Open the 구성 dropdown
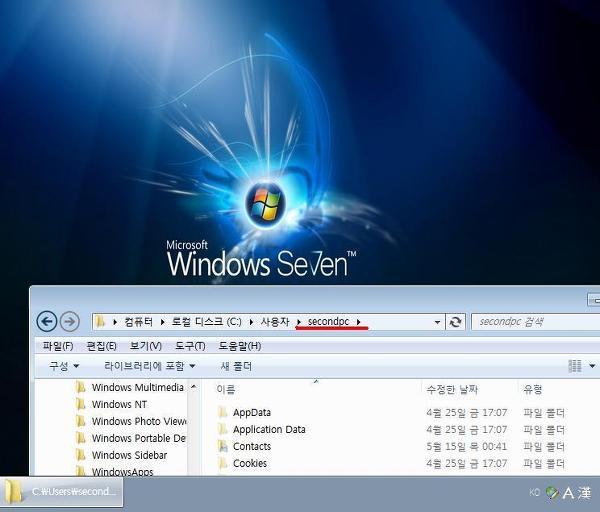 (64, 366)
